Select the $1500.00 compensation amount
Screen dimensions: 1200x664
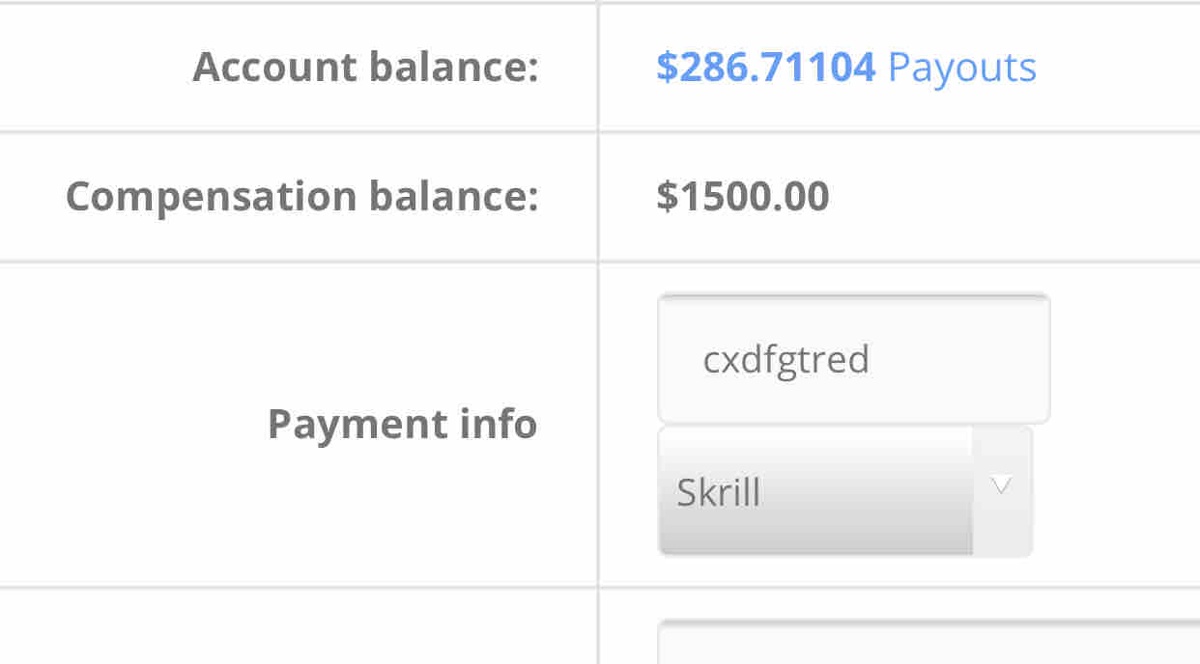[x=743, y=196]
